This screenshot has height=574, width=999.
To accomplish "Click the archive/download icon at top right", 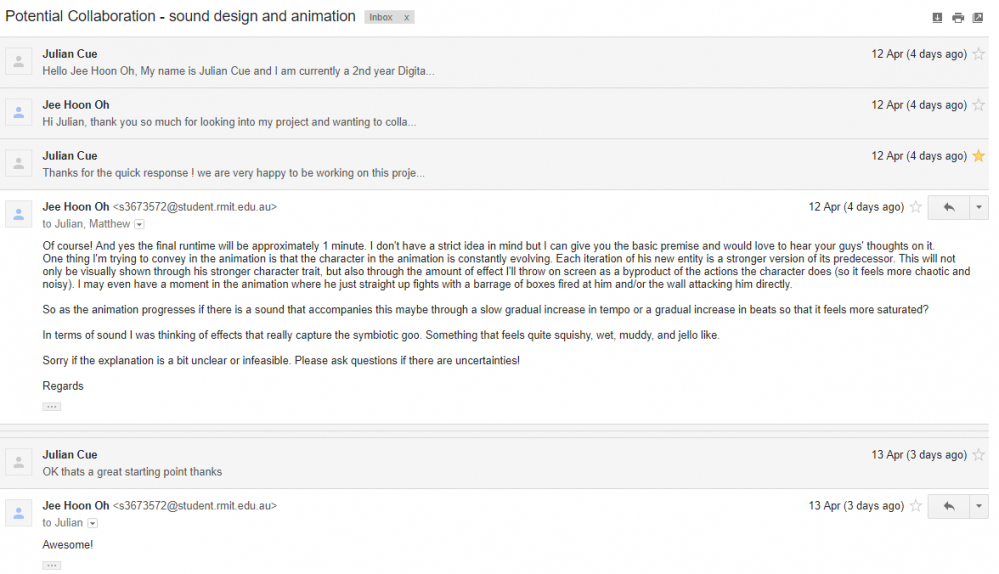I will coord(937,18).
